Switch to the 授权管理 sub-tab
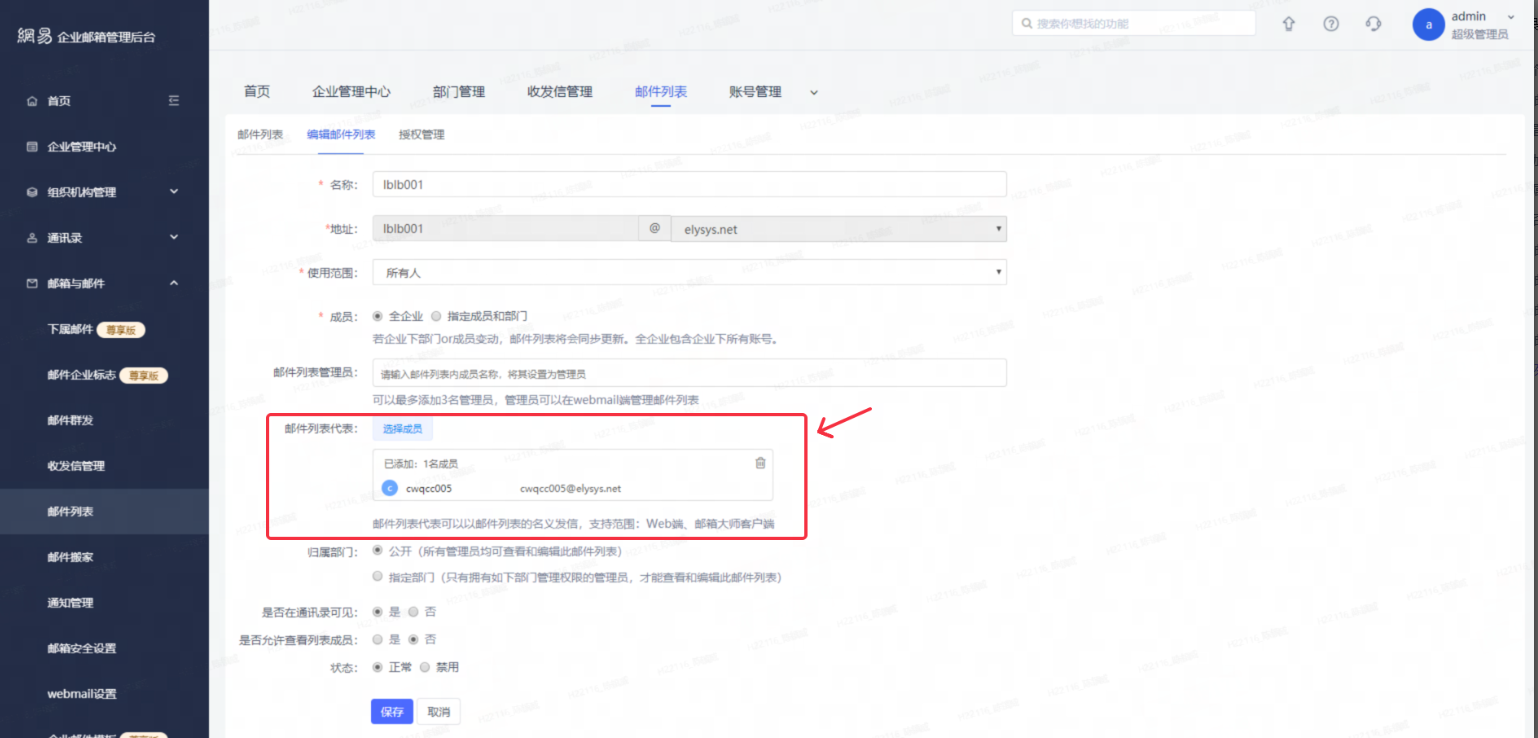The width and height of the screenshot is (1538, 738). click(421, 134)
